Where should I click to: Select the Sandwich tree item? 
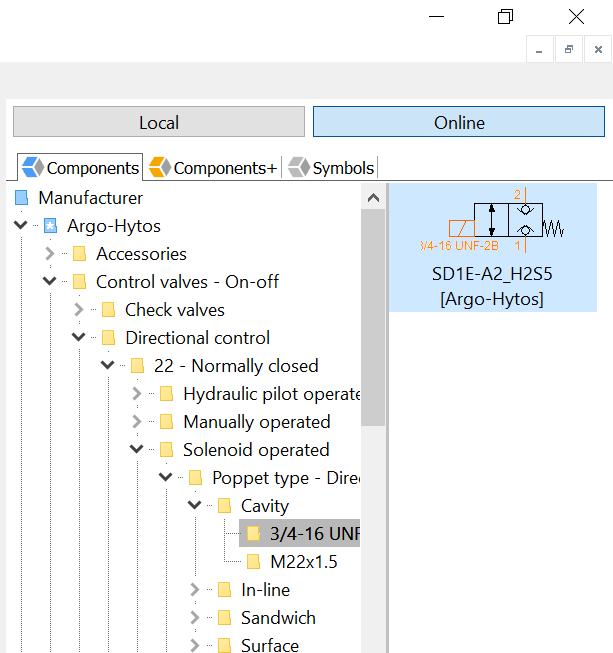point(278,618)
